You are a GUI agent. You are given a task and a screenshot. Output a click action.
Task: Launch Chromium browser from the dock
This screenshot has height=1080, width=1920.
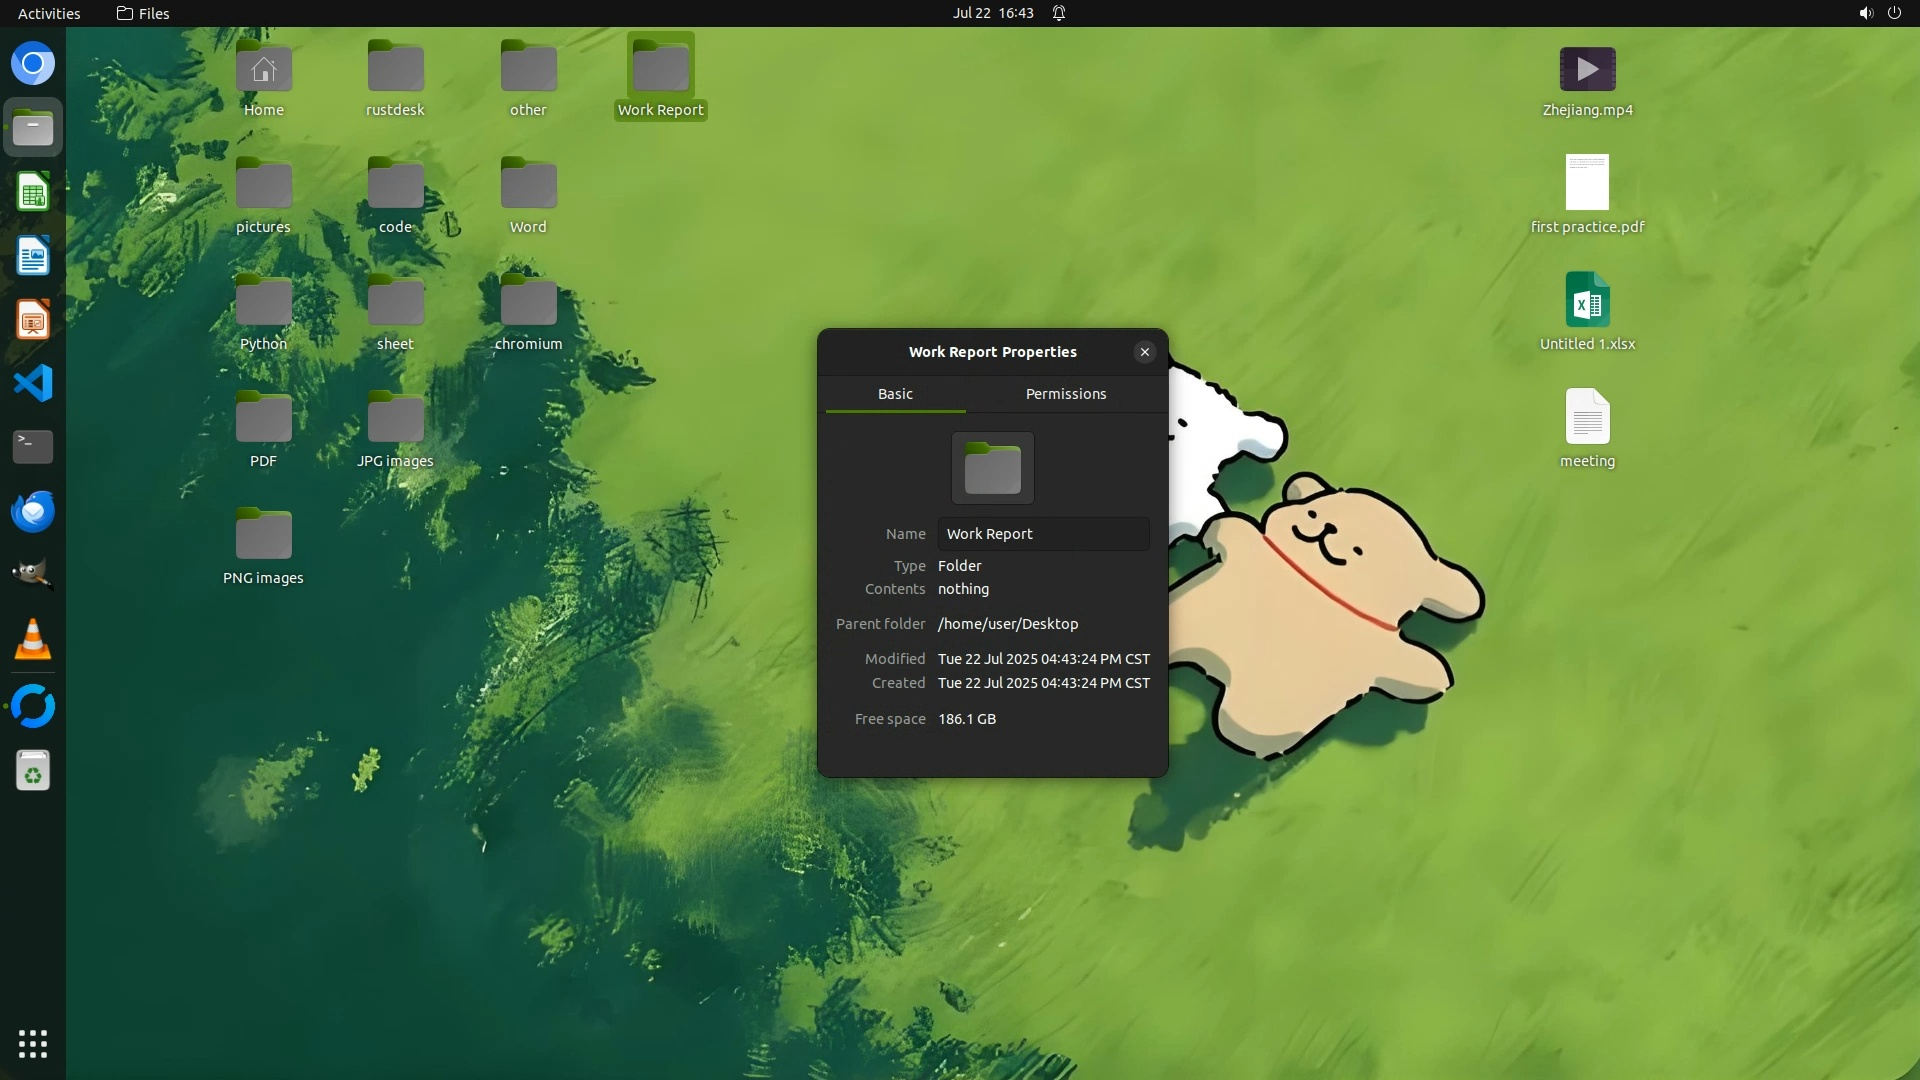click(33, 64)
